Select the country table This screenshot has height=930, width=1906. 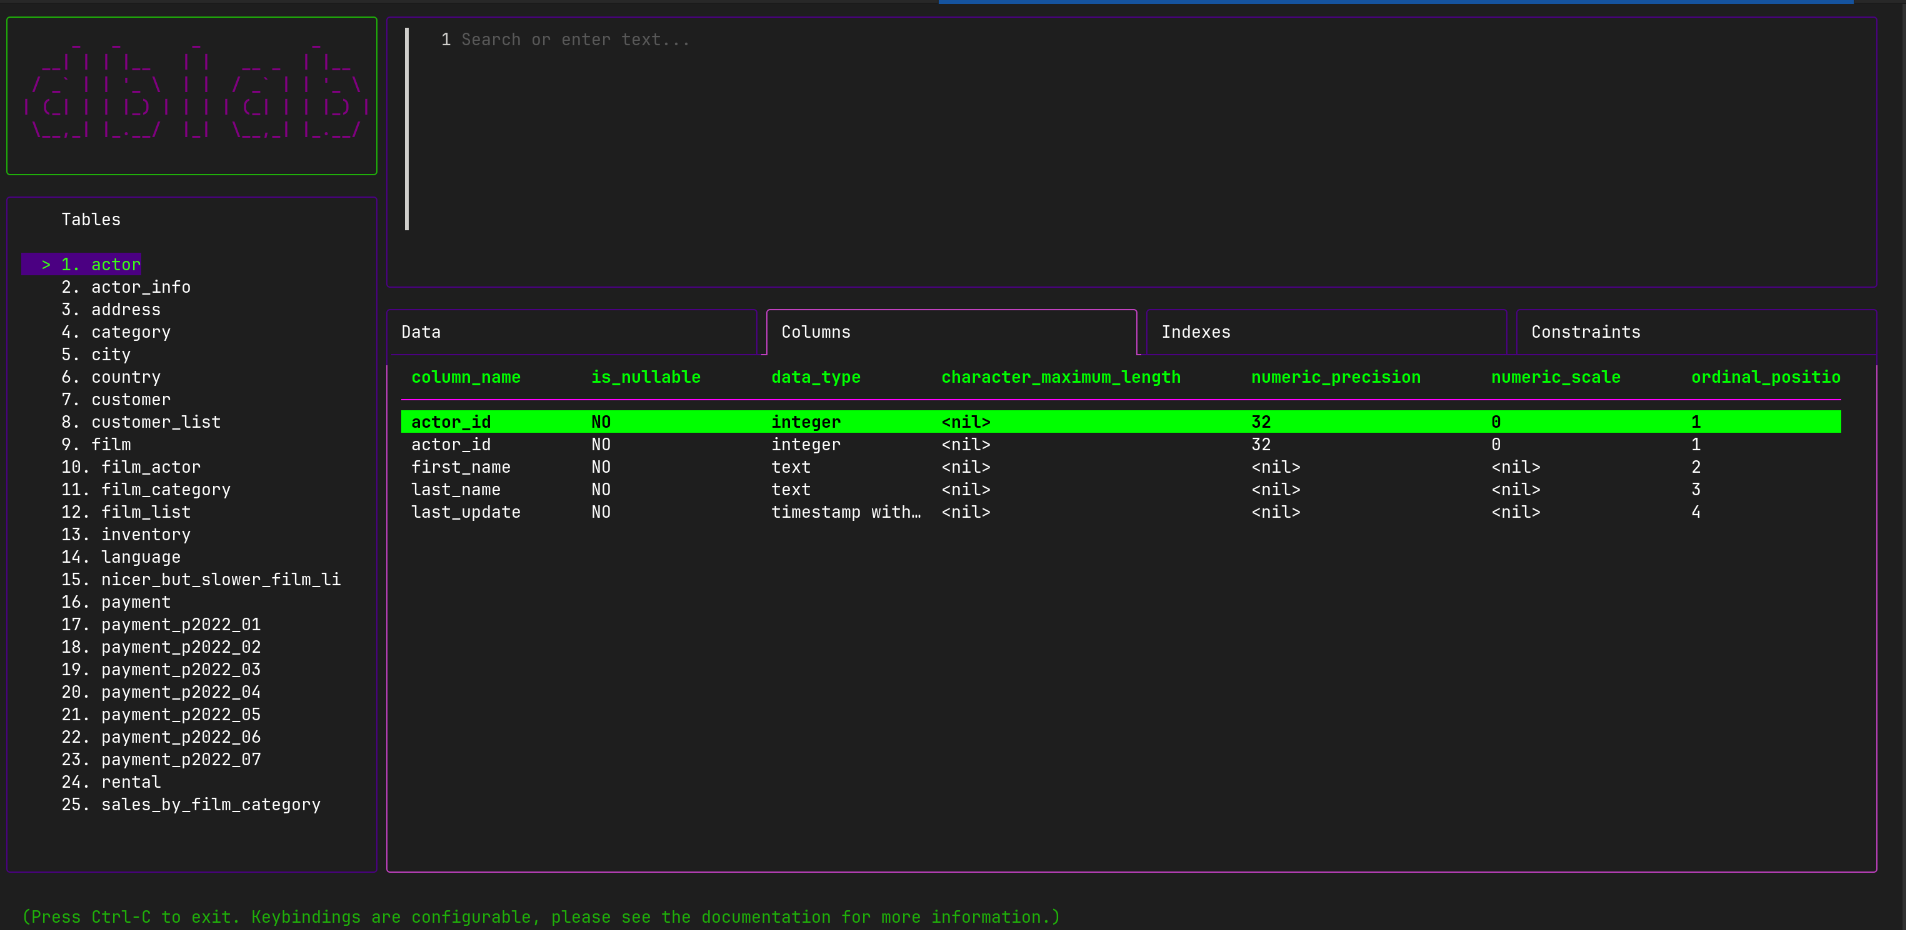pos(111,377)
